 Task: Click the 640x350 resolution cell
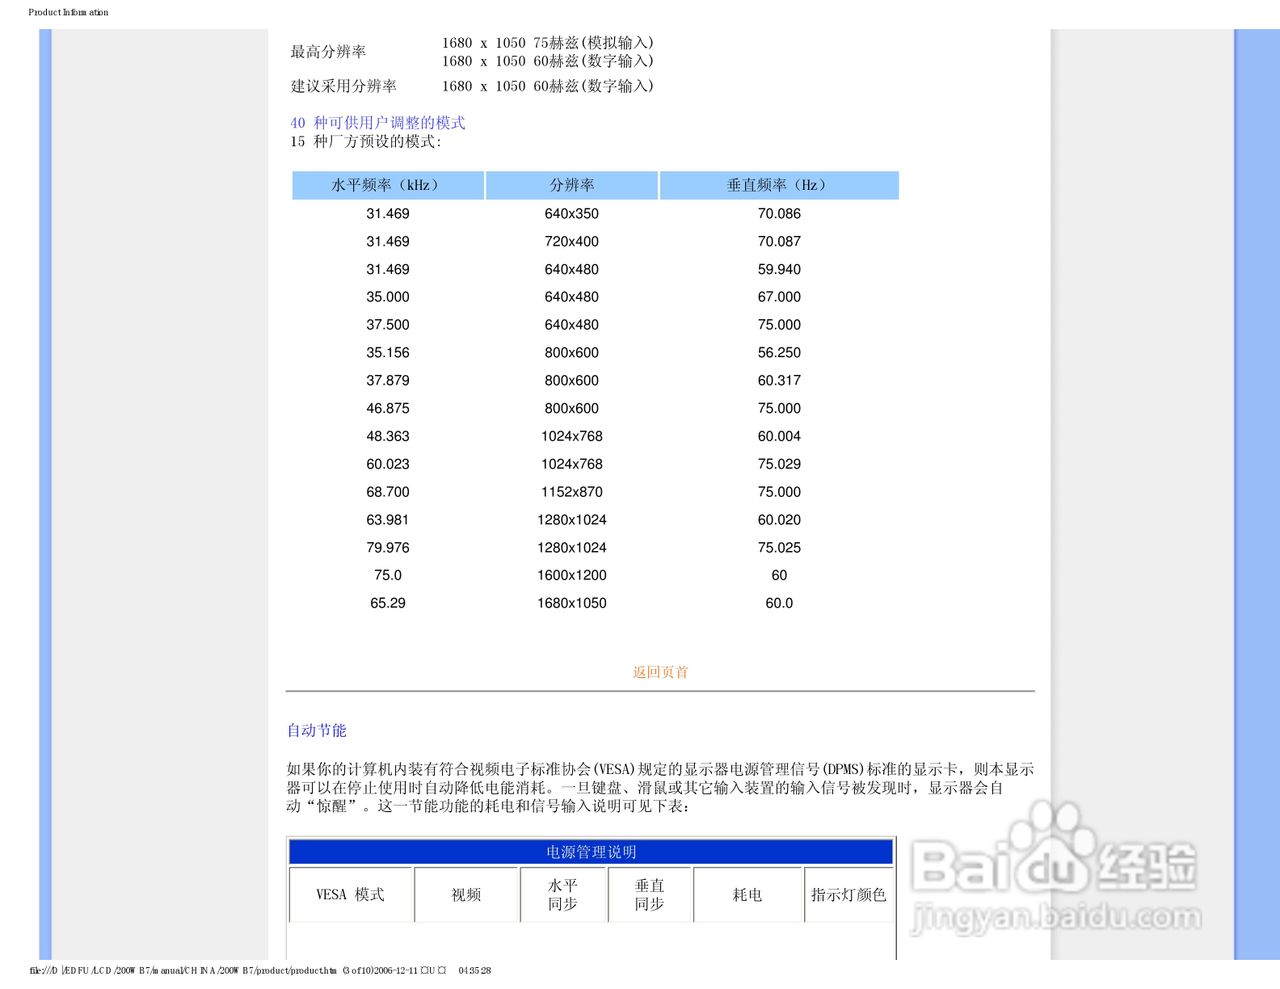pos(572,214)
